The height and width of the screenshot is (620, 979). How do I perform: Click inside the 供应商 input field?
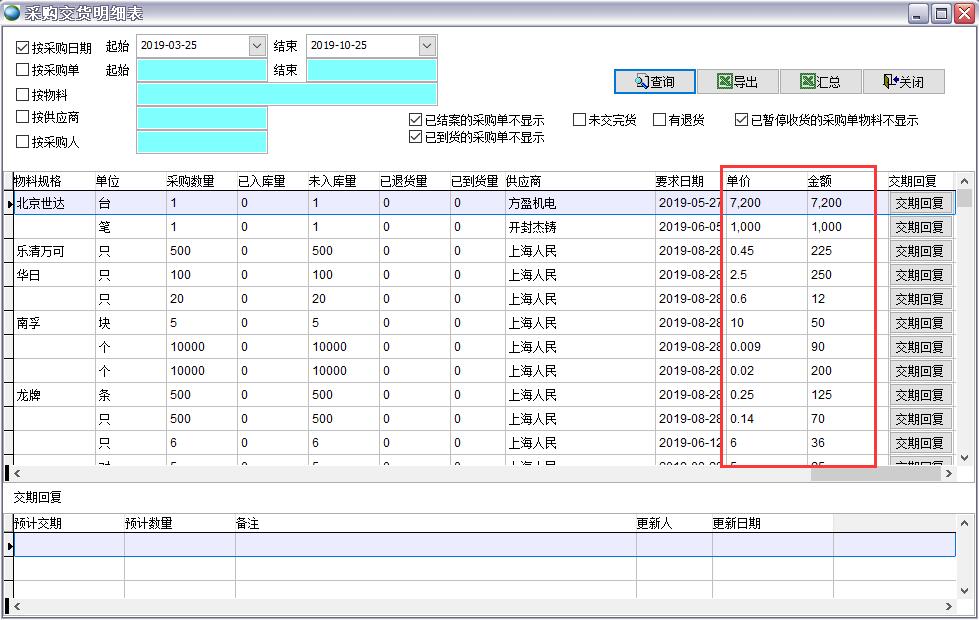(202, 116)
